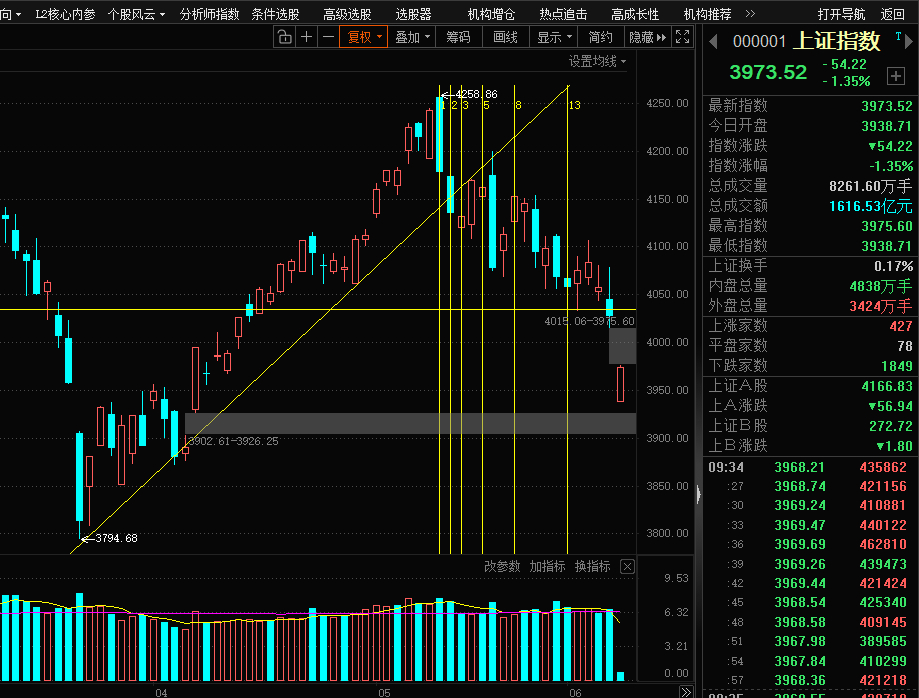Click 改参数 to change indicator parameters
Screen dimensions: 919x698
pyautogui.click(x=502, y=566)
